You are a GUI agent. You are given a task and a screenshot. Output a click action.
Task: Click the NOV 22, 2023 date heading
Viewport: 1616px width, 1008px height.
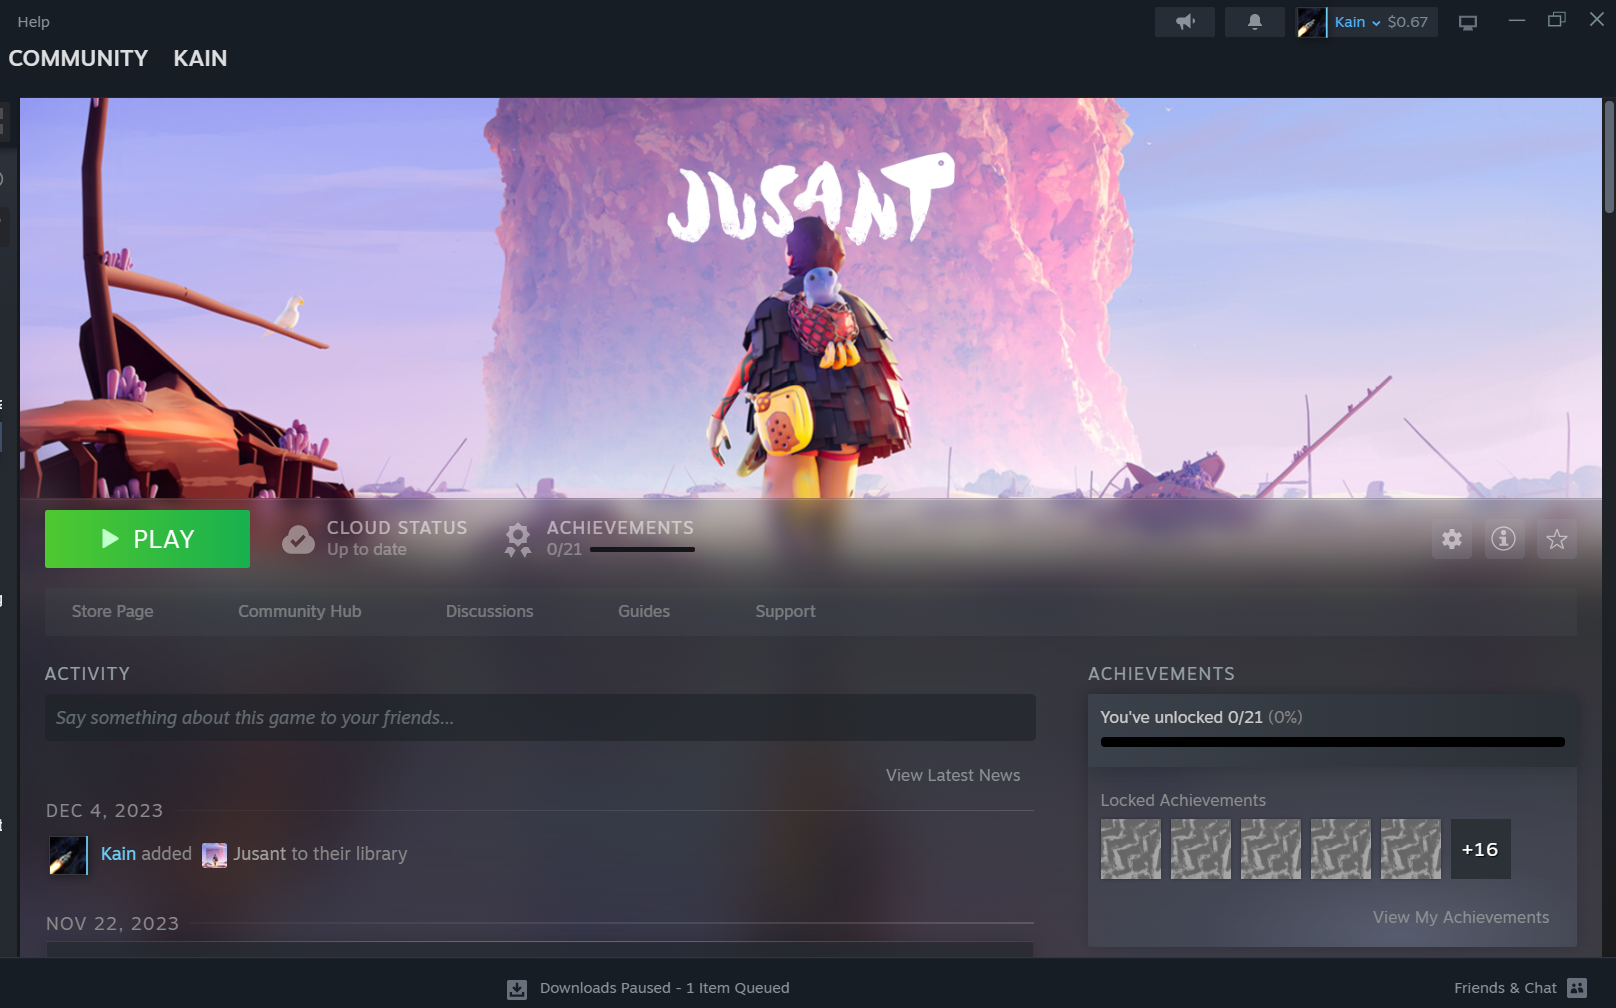[x=112, y=924]
